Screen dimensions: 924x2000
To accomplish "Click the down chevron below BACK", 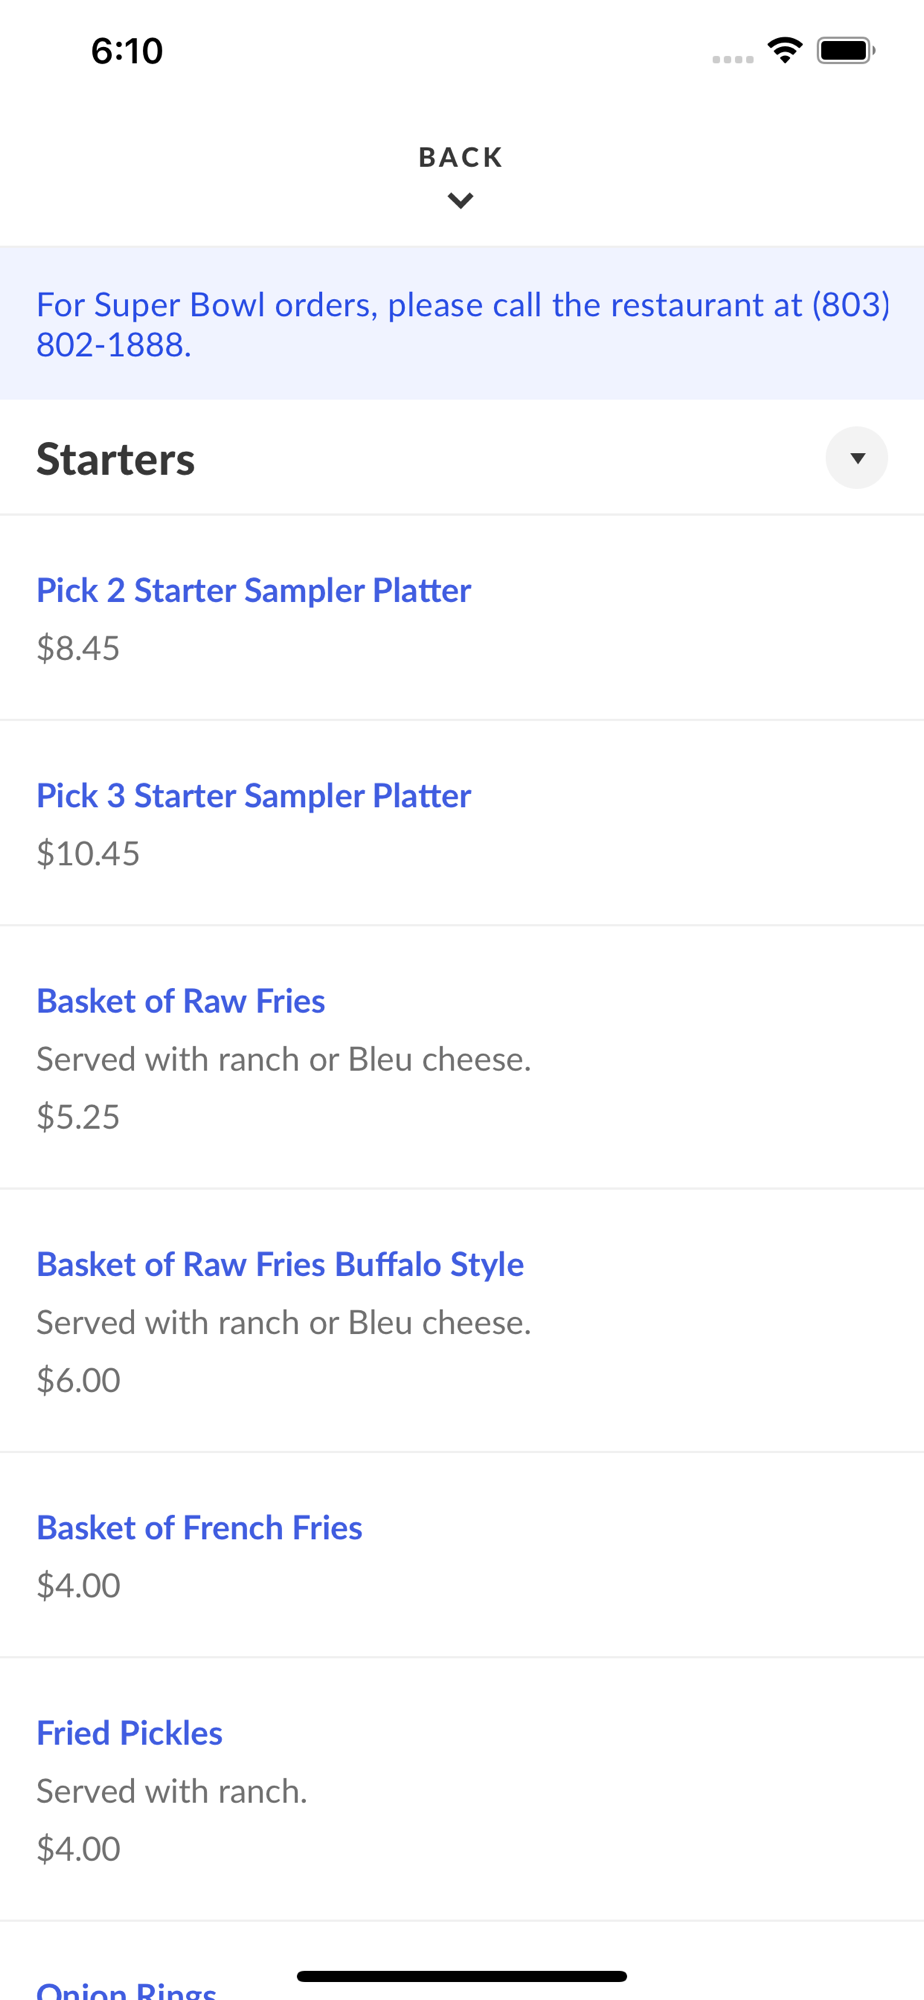I will click(460, 201).
